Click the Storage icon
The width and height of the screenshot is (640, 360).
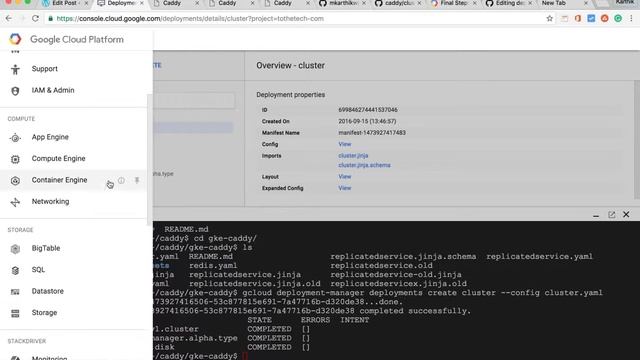point(15,313)
